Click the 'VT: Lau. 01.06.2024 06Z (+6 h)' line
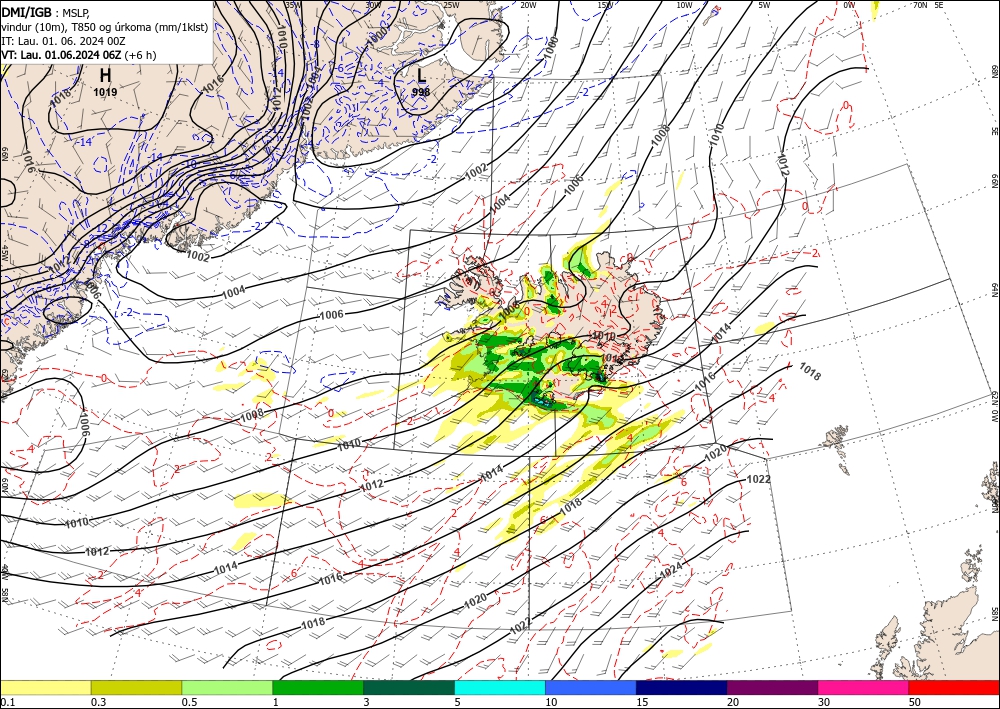 78,55
